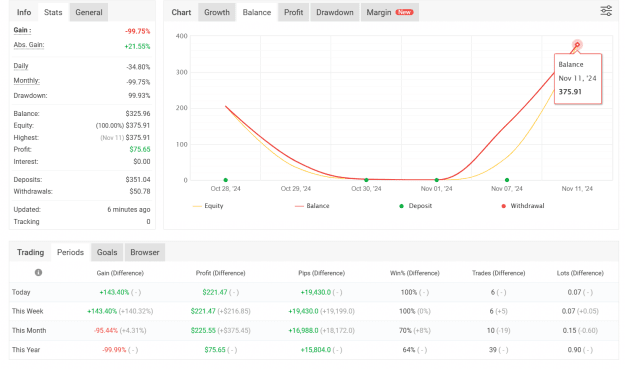Click the info icon in Periods table header

[x=38, y=273]
